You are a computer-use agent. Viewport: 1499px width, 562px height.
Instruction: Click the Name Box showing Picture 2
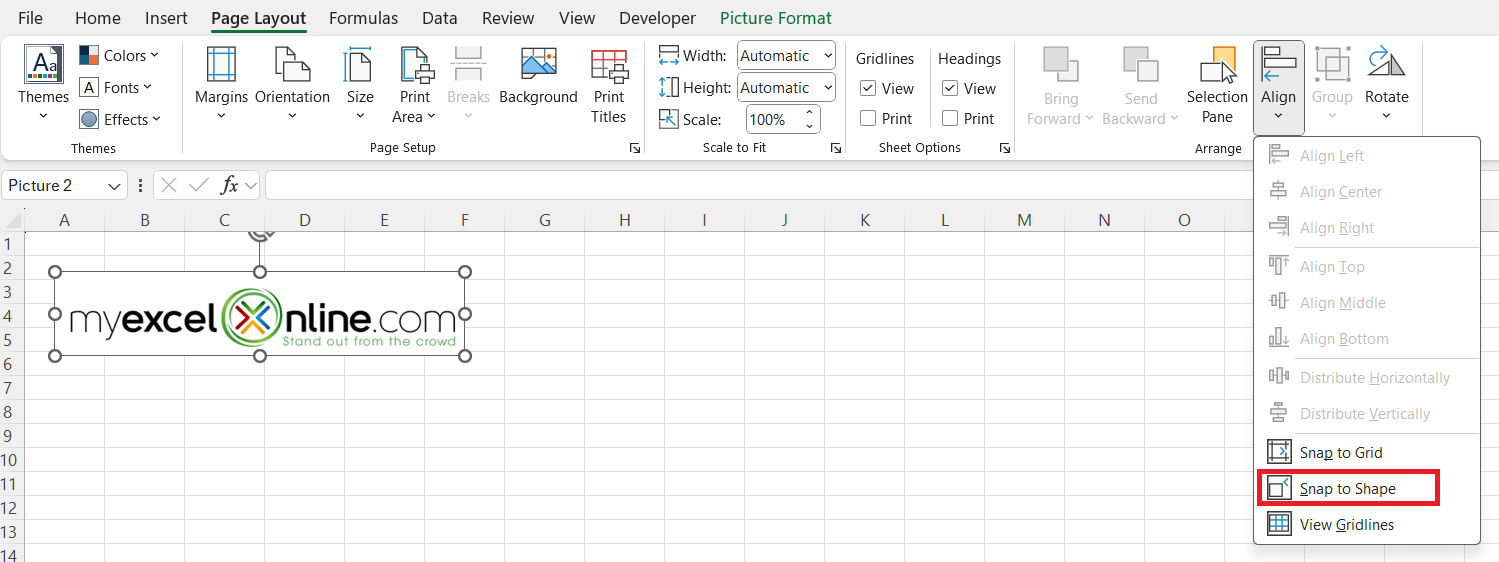click(53, 186)
